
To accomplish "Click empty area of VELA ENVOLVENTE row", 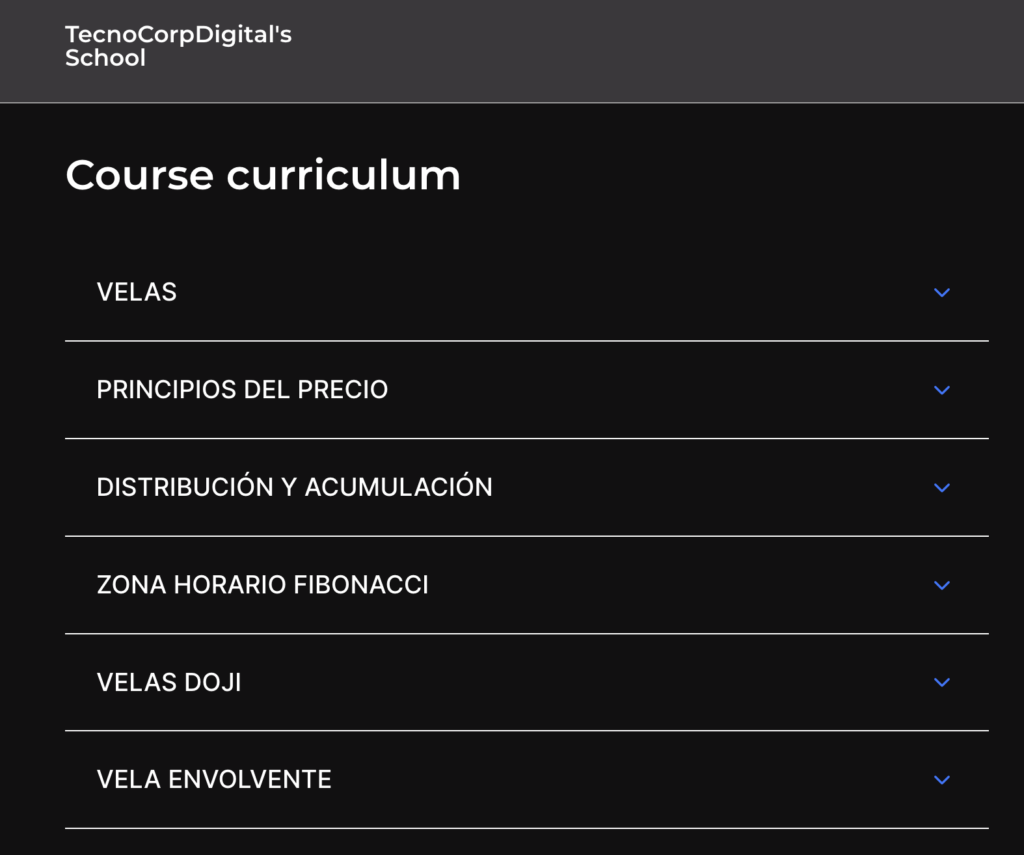I will pos(620,779).
